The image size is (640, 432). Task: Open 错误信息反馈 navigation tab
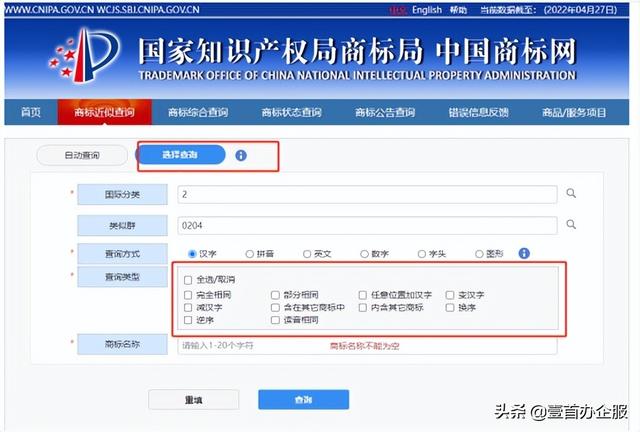click(x=478, y=112)
